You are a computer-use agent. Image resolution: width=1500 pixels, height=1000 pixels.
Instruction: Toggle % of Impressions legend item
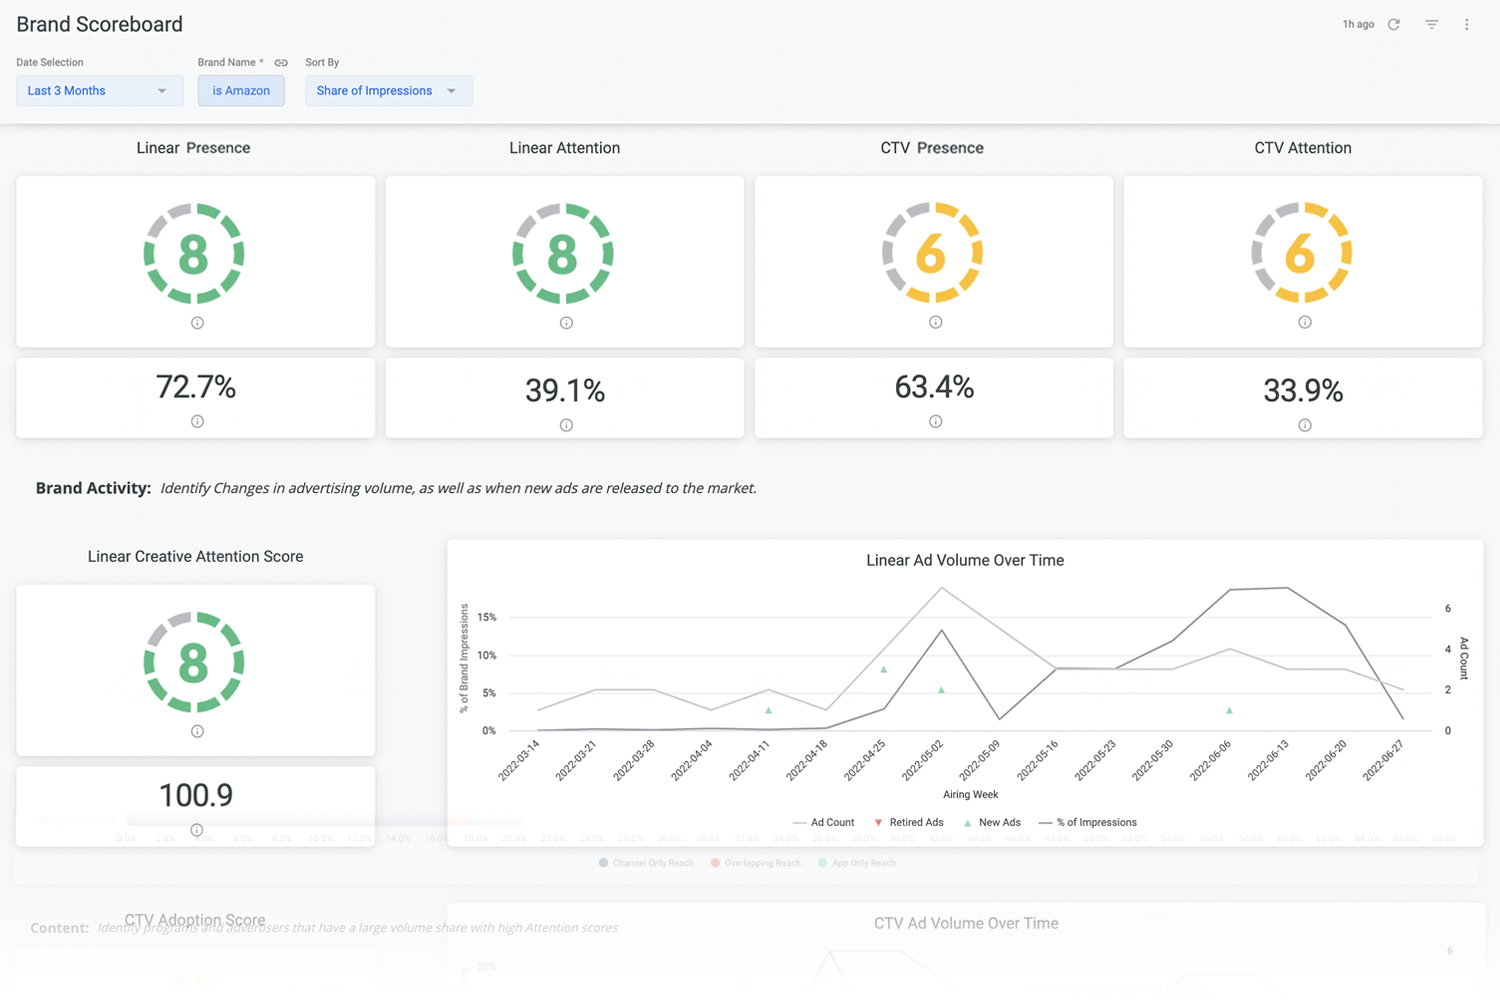point(1088,822)
